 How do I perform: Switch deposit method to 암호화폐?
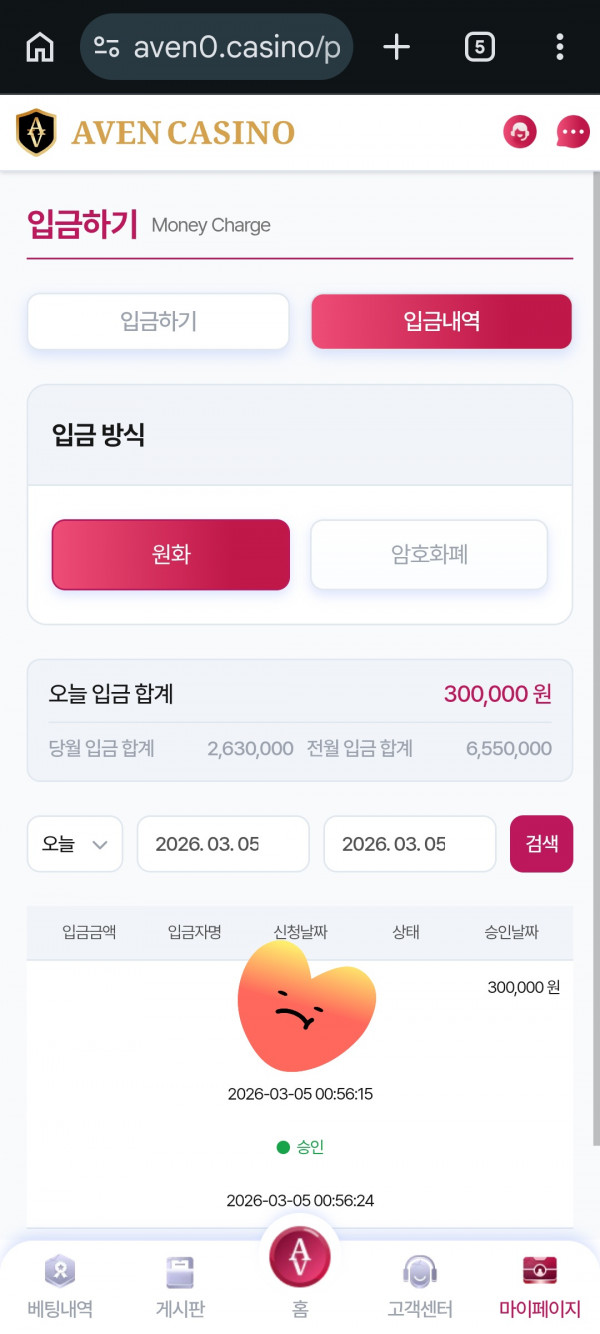click(428, 554)
